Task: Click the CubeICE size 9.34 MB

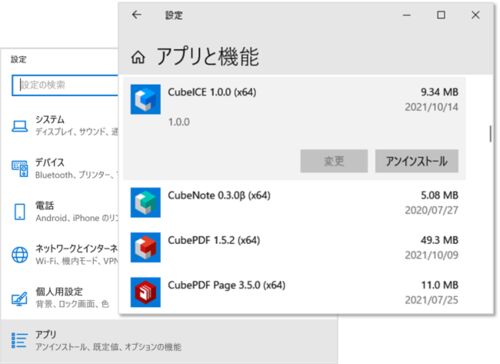Action: (x=439, y=92)
